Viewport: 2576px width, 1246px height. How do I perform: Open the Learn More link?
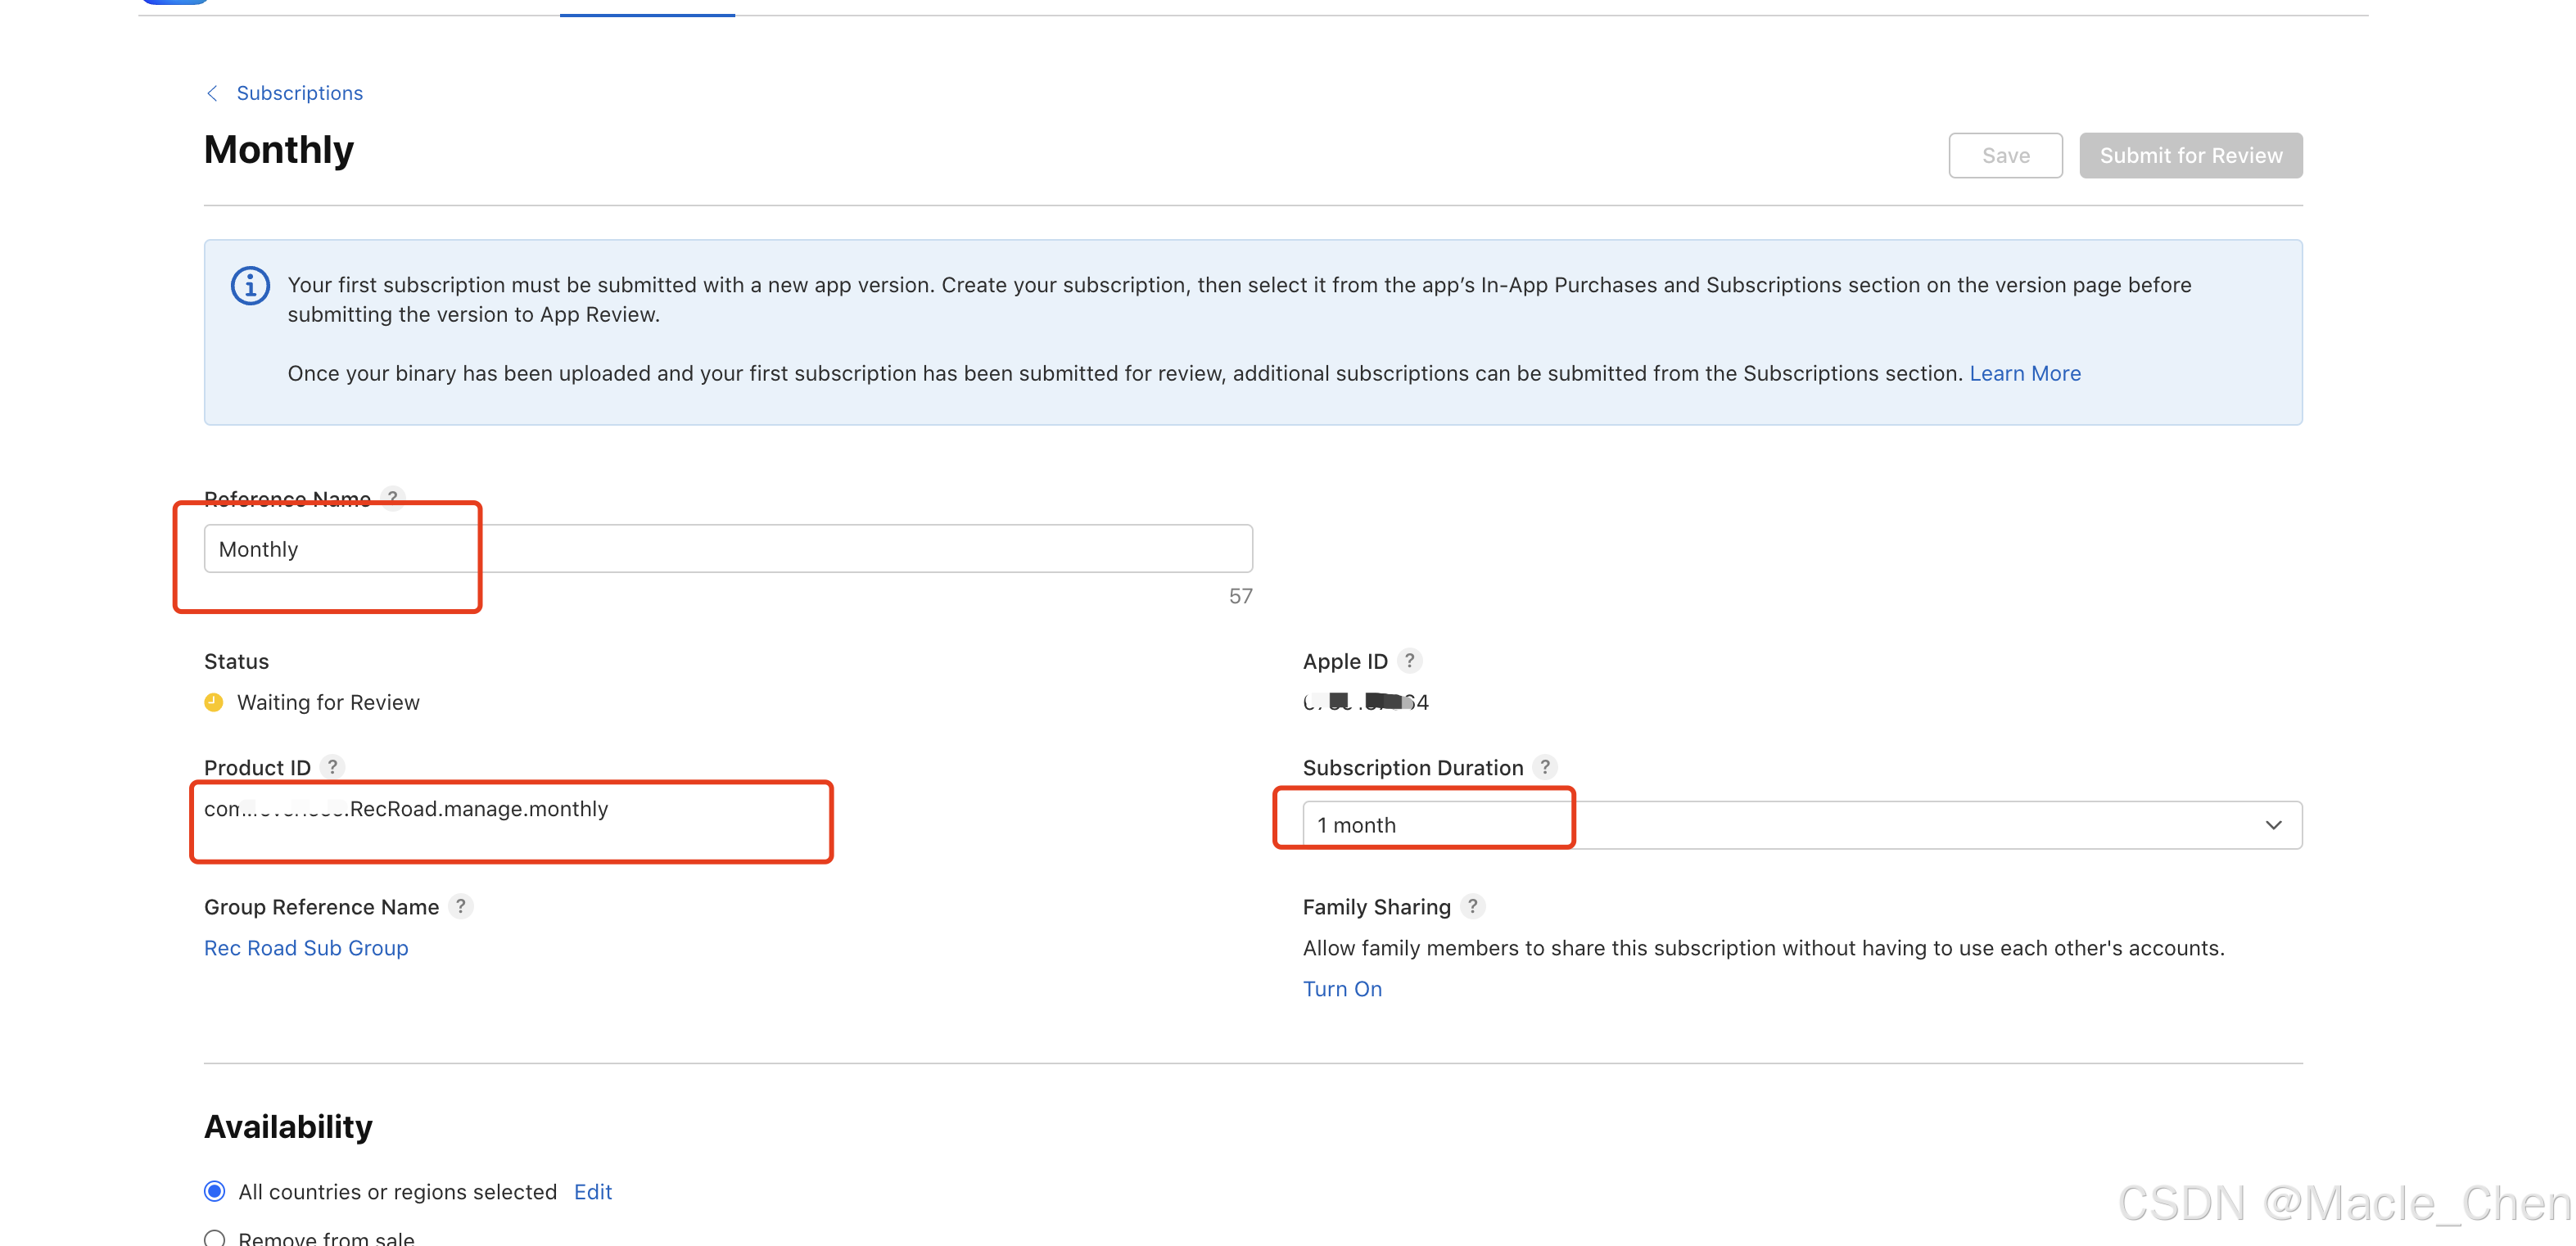tap(2024, 373)
